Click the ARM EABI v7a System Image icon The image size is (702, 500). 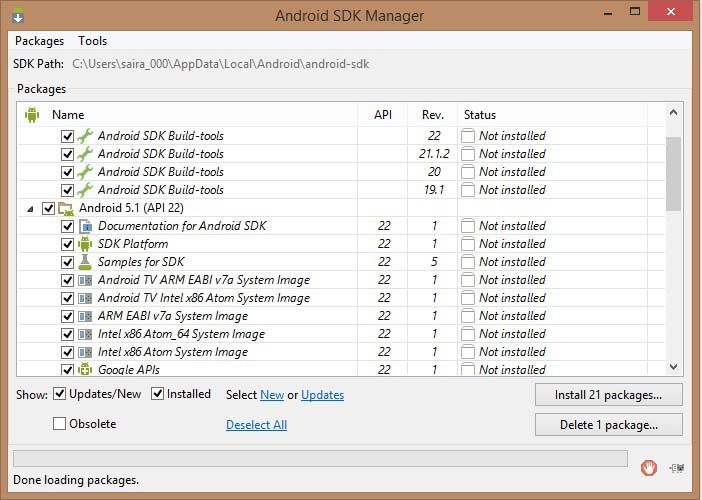coord(85,316)
